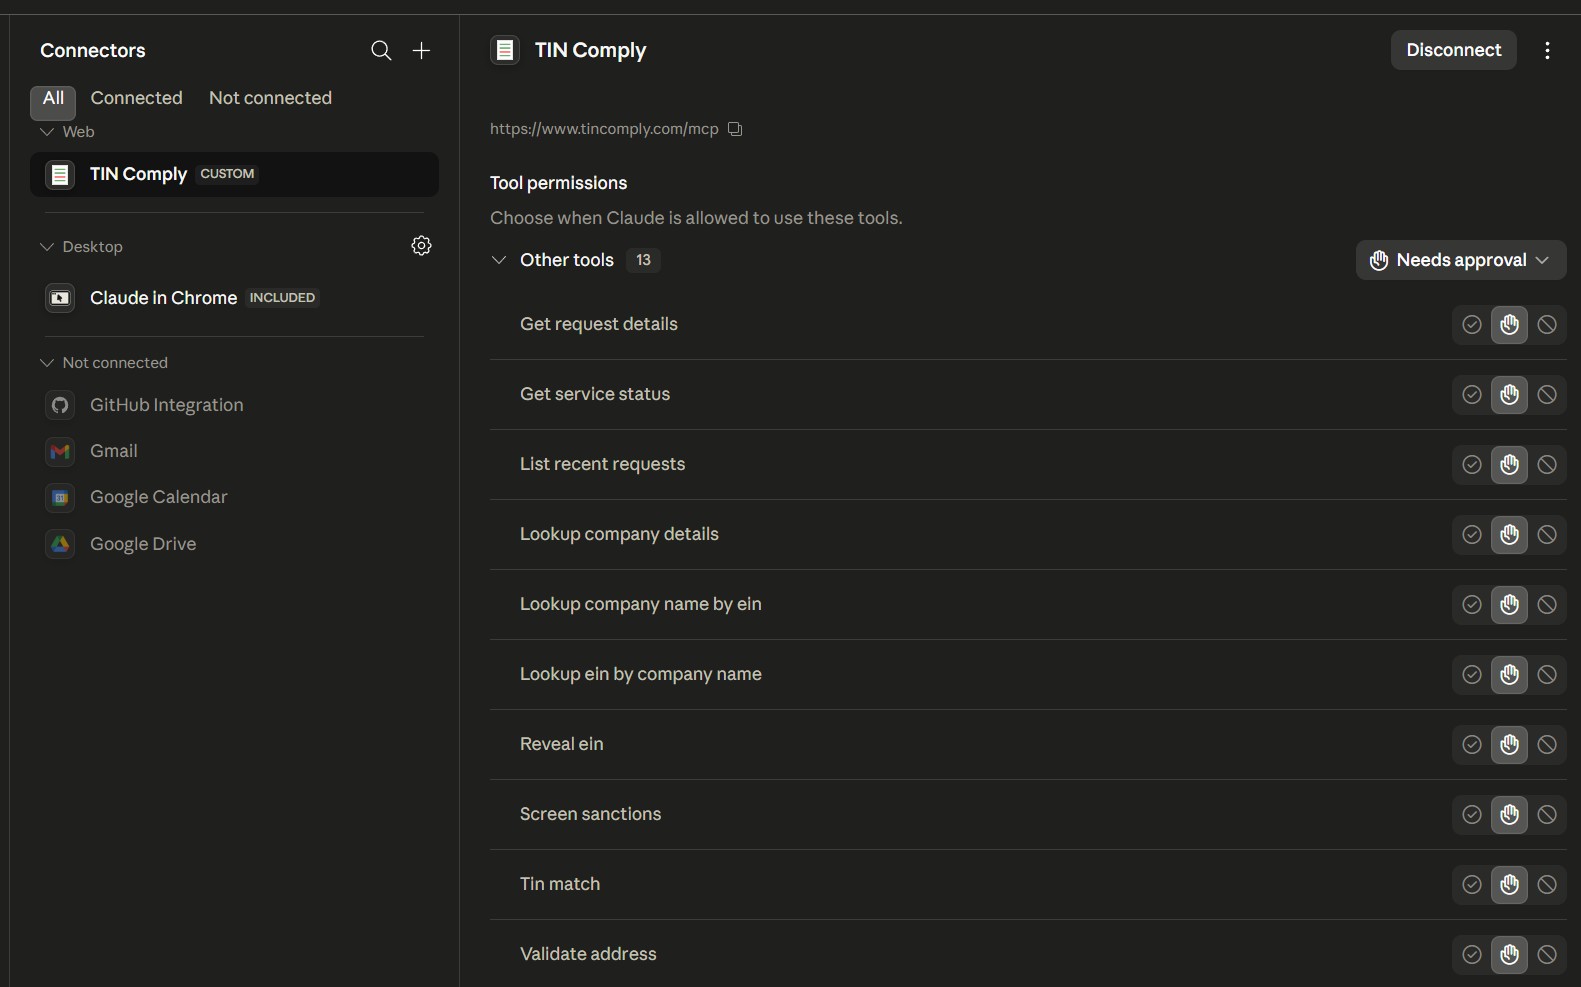Screen dimensions: 1581x987
Task: Block the Get service status tool
Action: pyautogui.click(x=1547, y=394)
